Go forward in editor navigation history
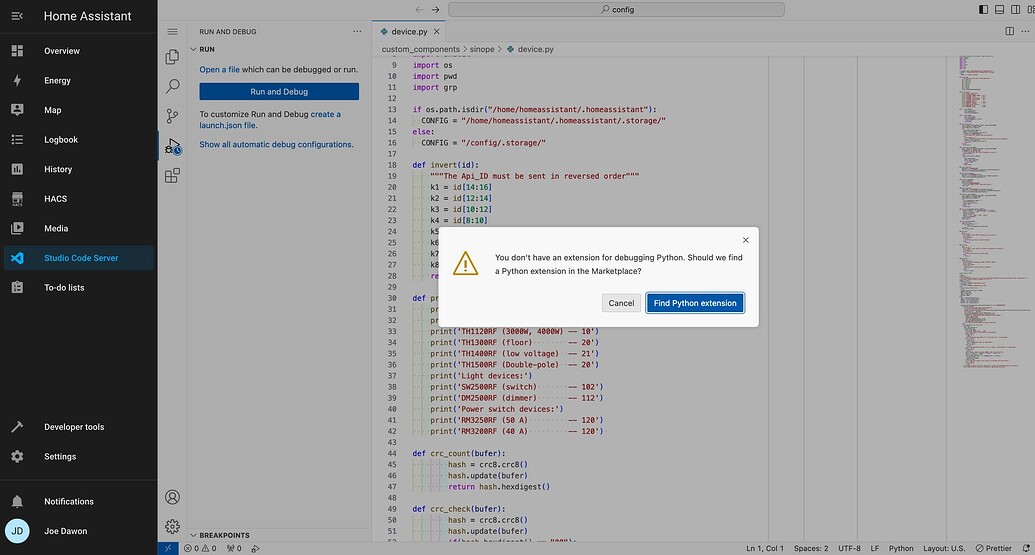Screen dimensions: 1035x555 click(435, 9)
